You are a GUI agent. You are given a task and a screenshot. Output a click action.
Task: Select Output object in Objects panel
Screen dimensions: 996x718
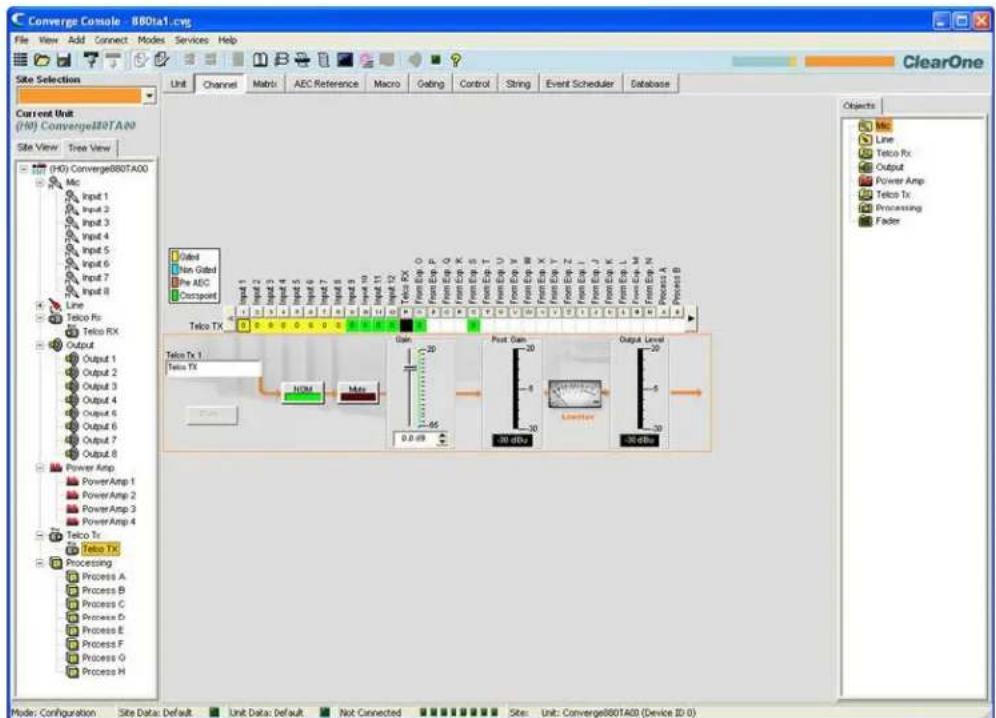[x=881, y=167]
